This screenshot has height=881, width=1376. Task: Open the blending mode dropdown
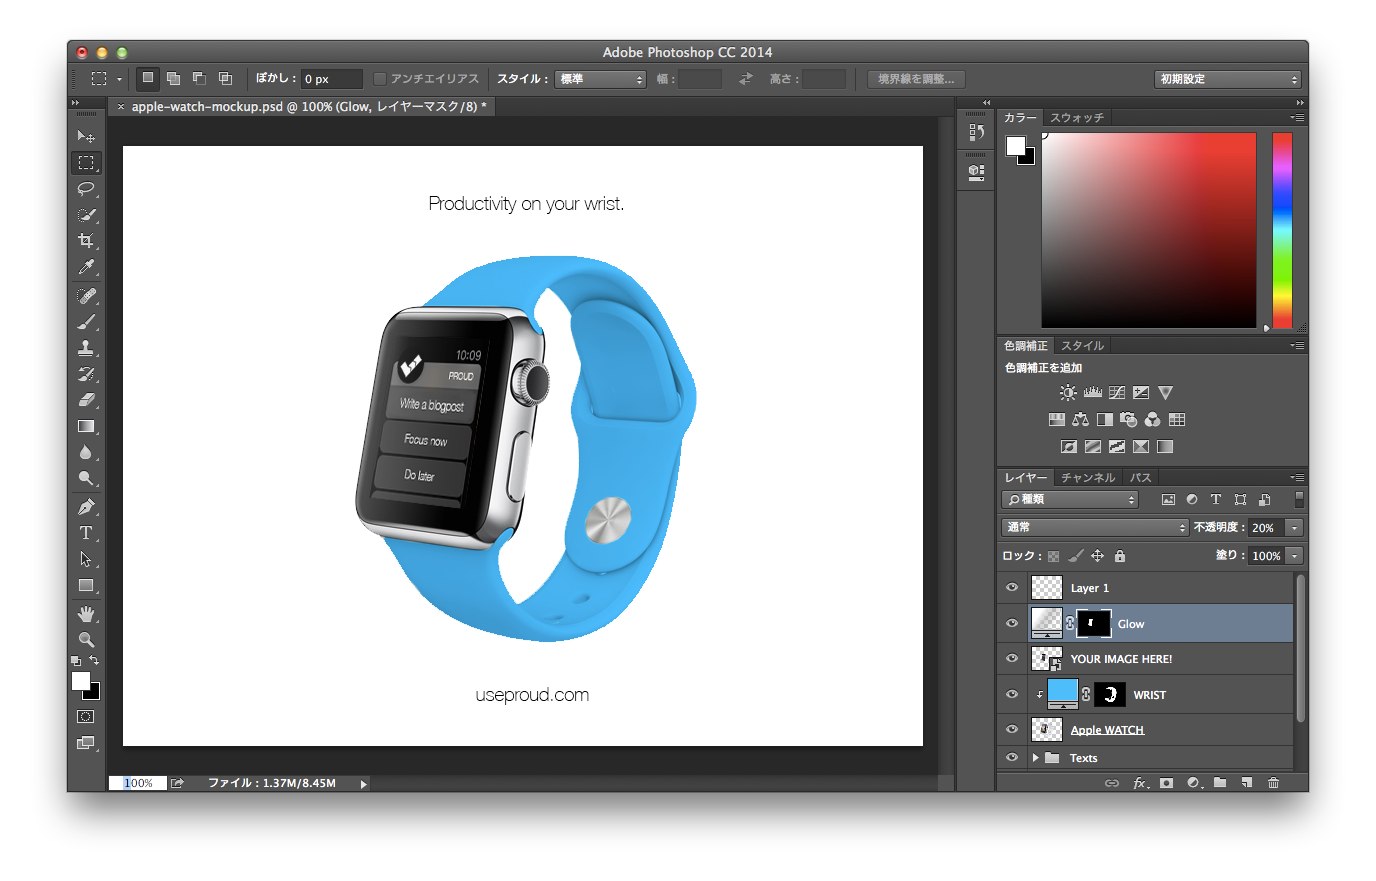1095,527
